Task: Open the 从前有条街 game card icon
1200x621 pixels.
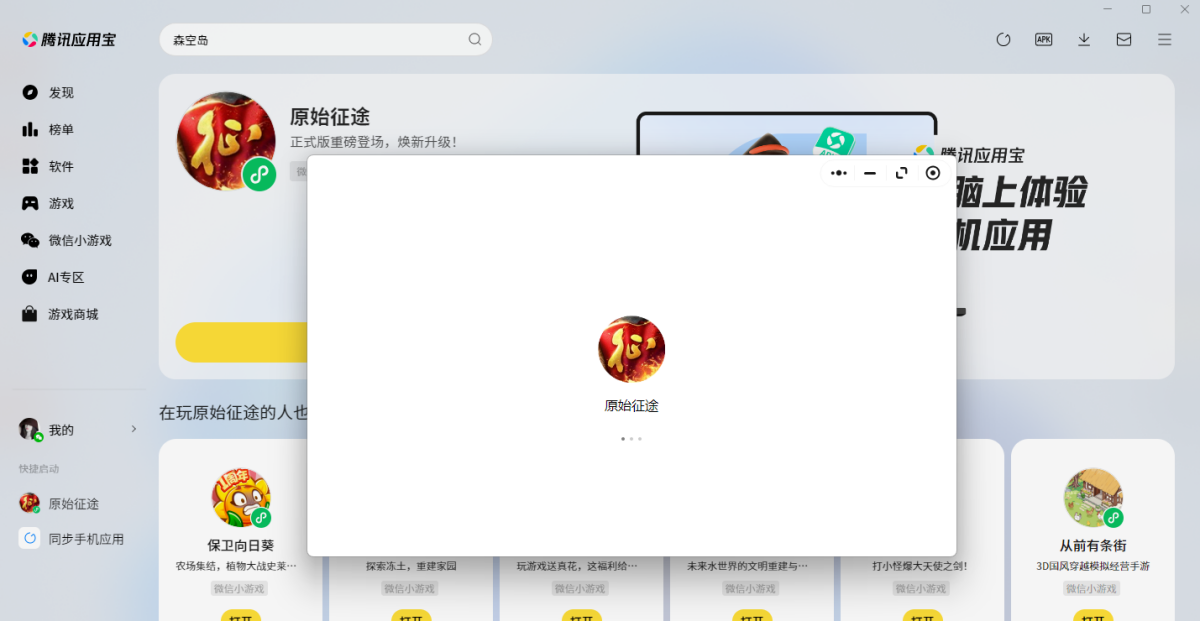Action: [1093, 497]
